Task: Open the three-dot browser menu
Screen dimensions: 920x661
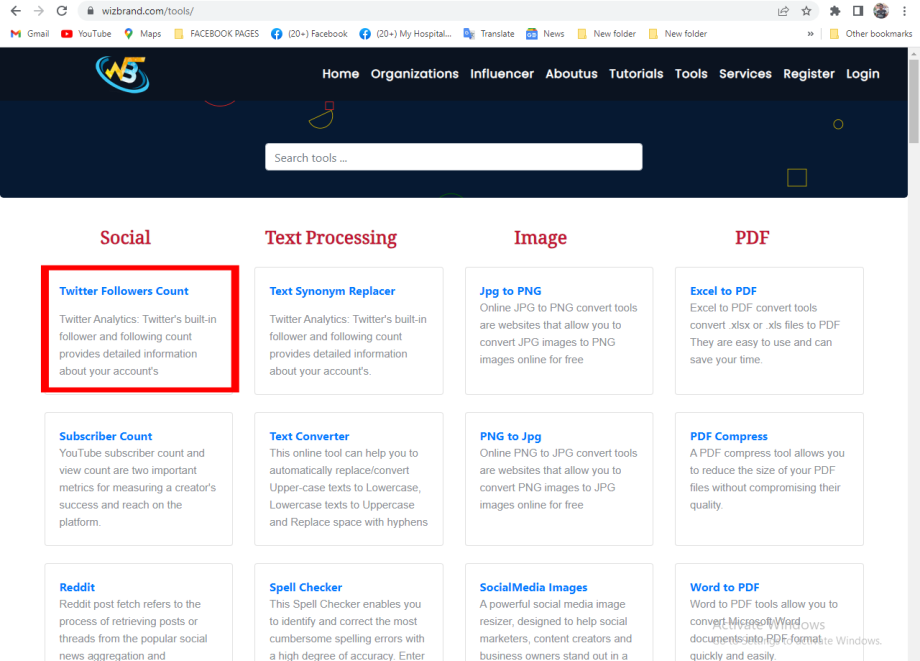Action: 904,11
